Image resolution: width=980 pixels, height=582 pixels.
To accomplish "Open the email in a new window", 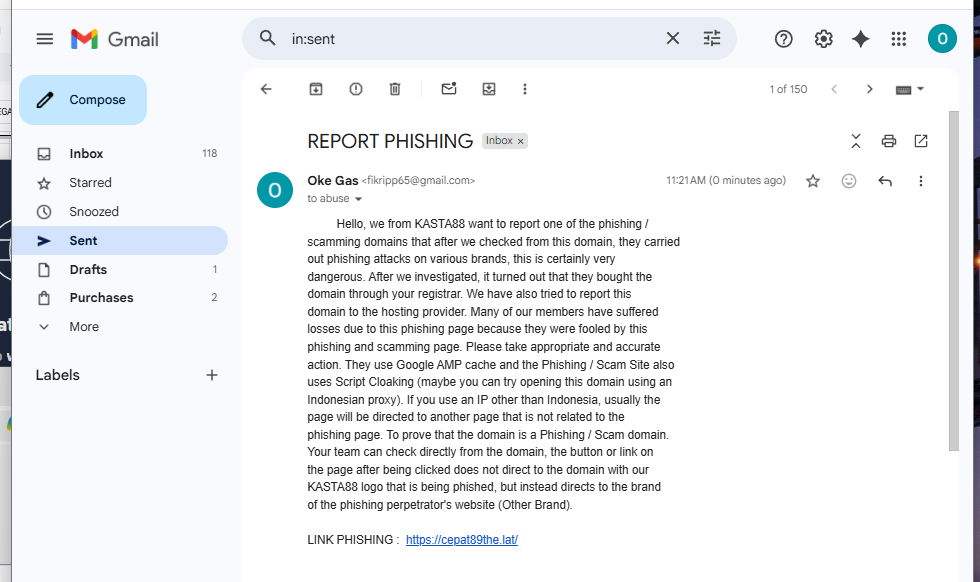I will pyautogui.click(x=921, y=141).
